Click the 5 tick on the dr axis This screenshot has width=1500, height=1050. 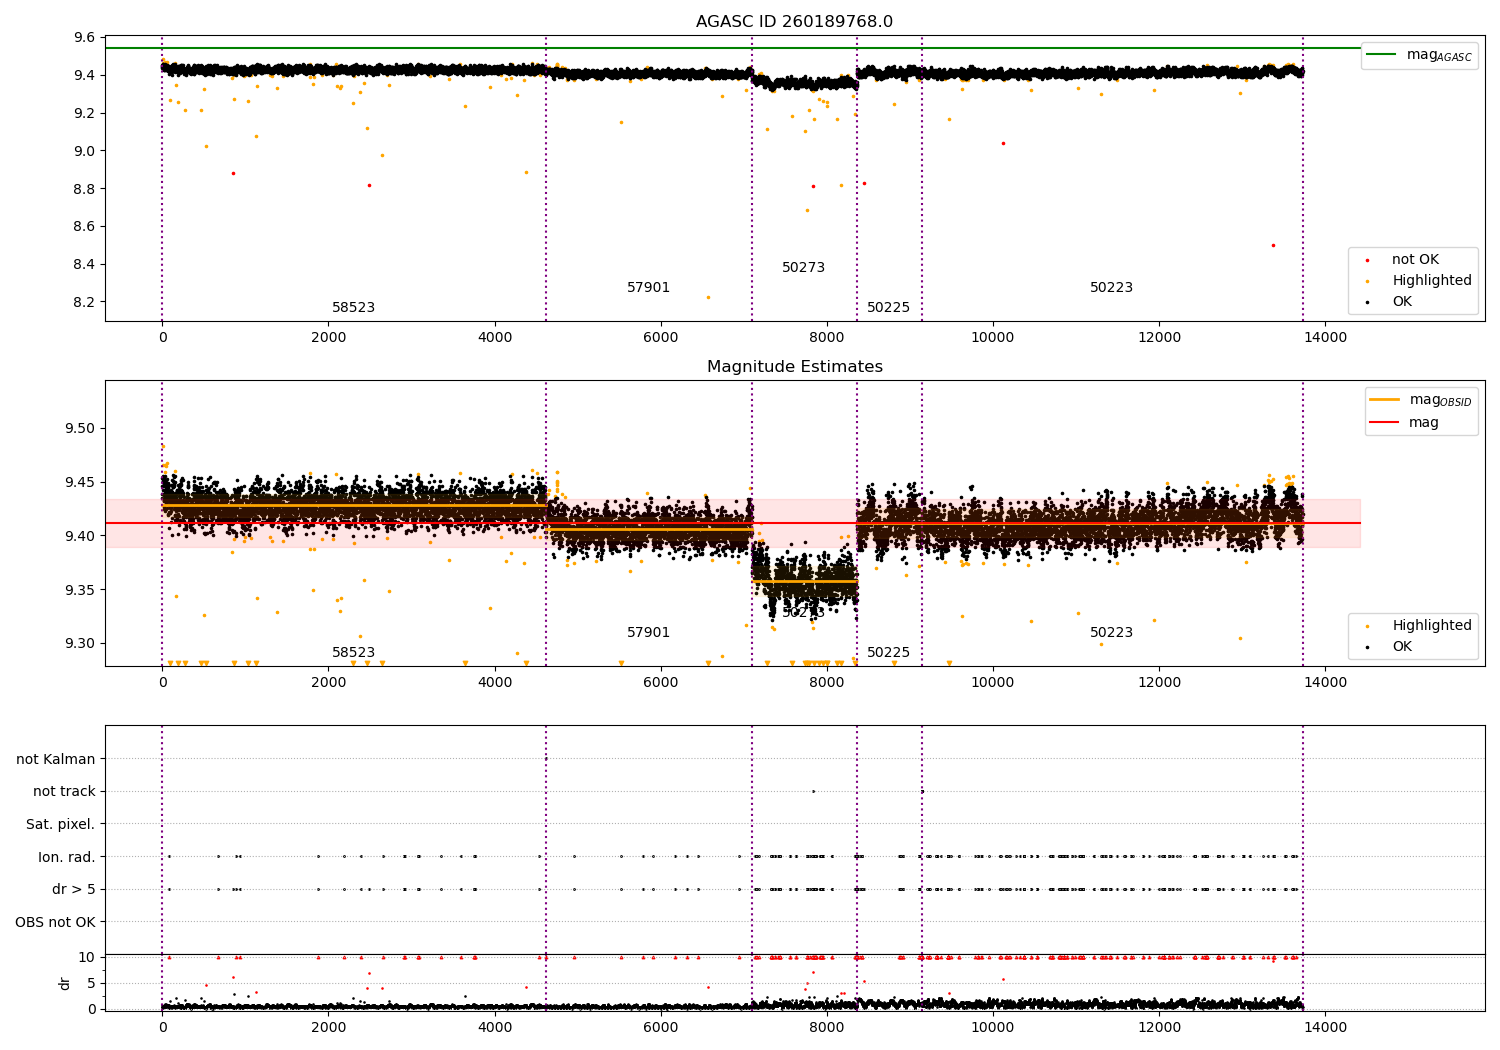pyautogui.click(x=91, y=983)
